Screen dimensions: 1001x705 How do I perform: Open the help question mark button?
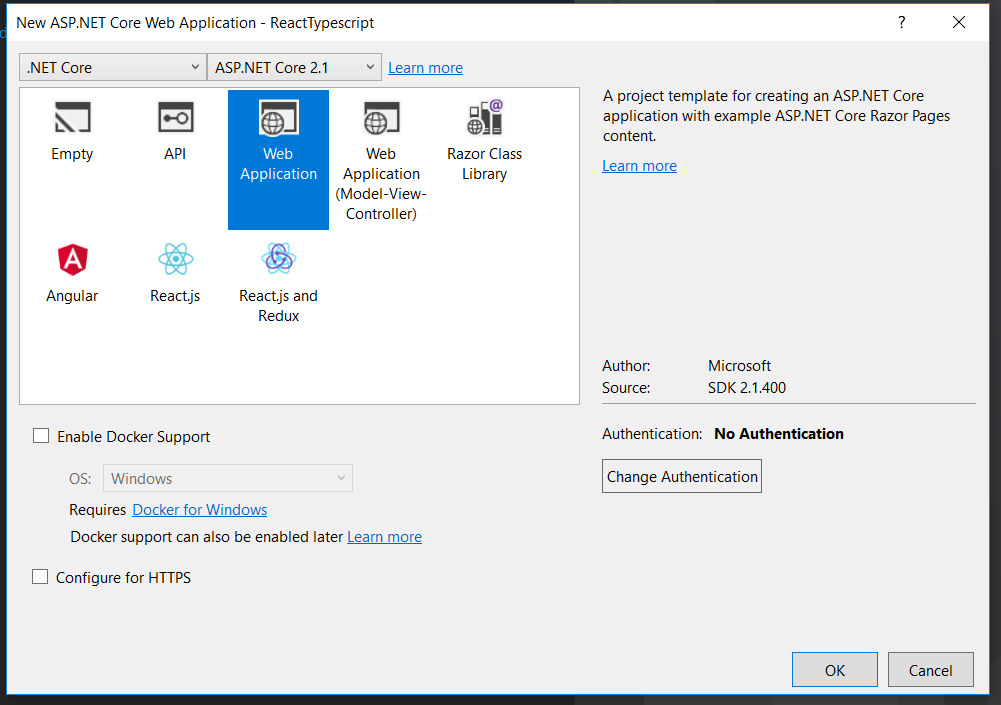901,22
